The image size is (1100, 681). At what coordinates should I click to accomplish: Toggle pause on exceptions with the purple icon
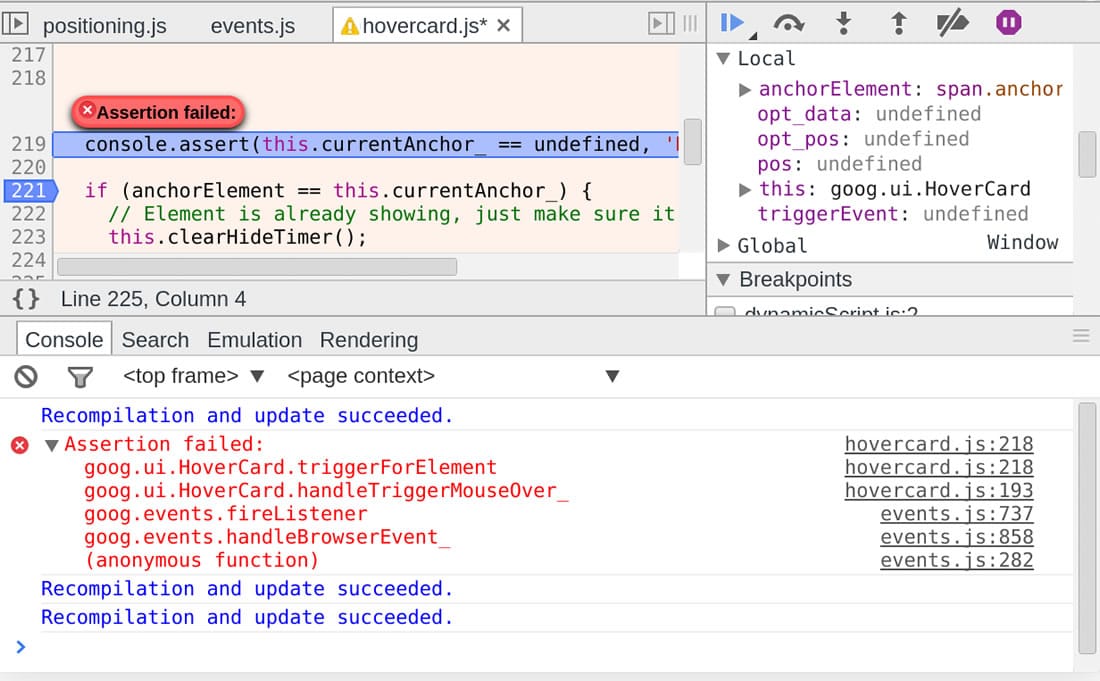(1007, 21)
